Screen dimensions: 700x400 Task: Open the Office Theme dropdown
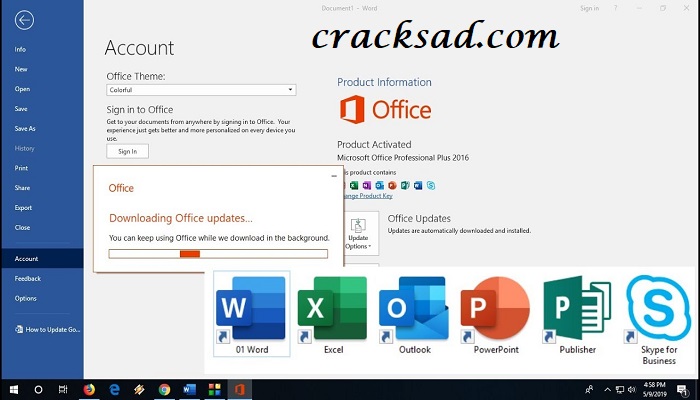(x=201, y=90)
